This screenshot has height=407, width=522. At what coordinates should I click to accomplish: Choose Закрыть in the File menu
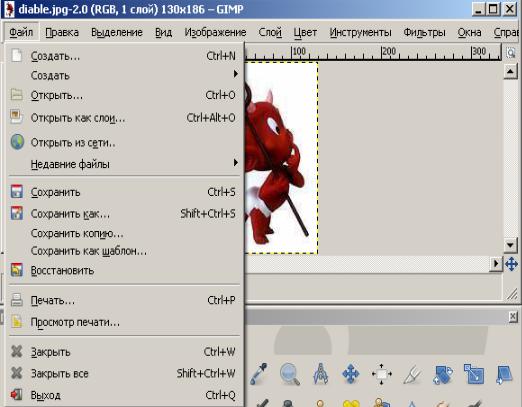point(124,352)
